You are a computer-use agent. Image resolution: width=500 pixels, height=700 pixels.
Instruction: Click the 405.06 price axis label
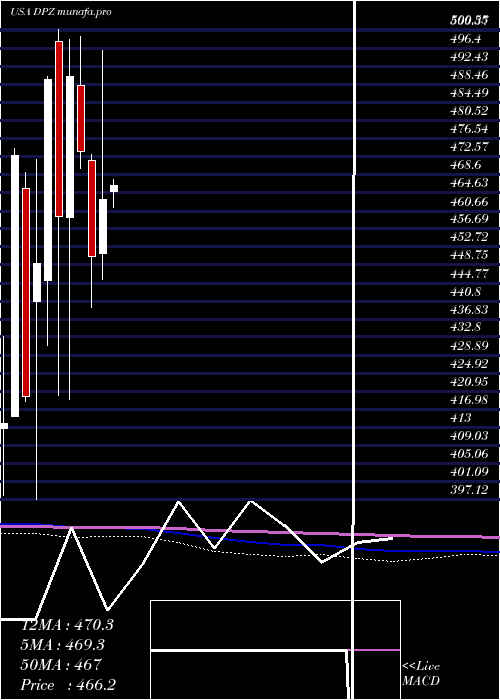pos(469,454)
